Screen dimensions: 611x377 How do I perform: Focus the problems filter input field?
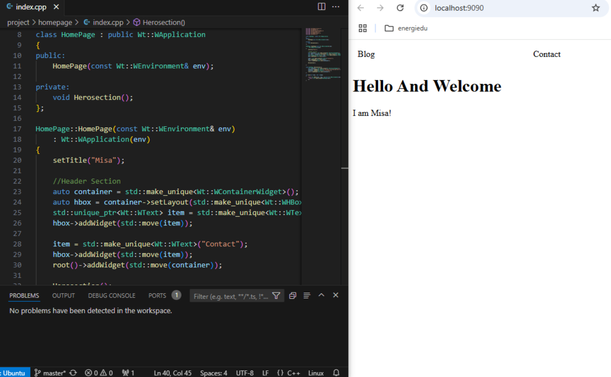(231, 296)
